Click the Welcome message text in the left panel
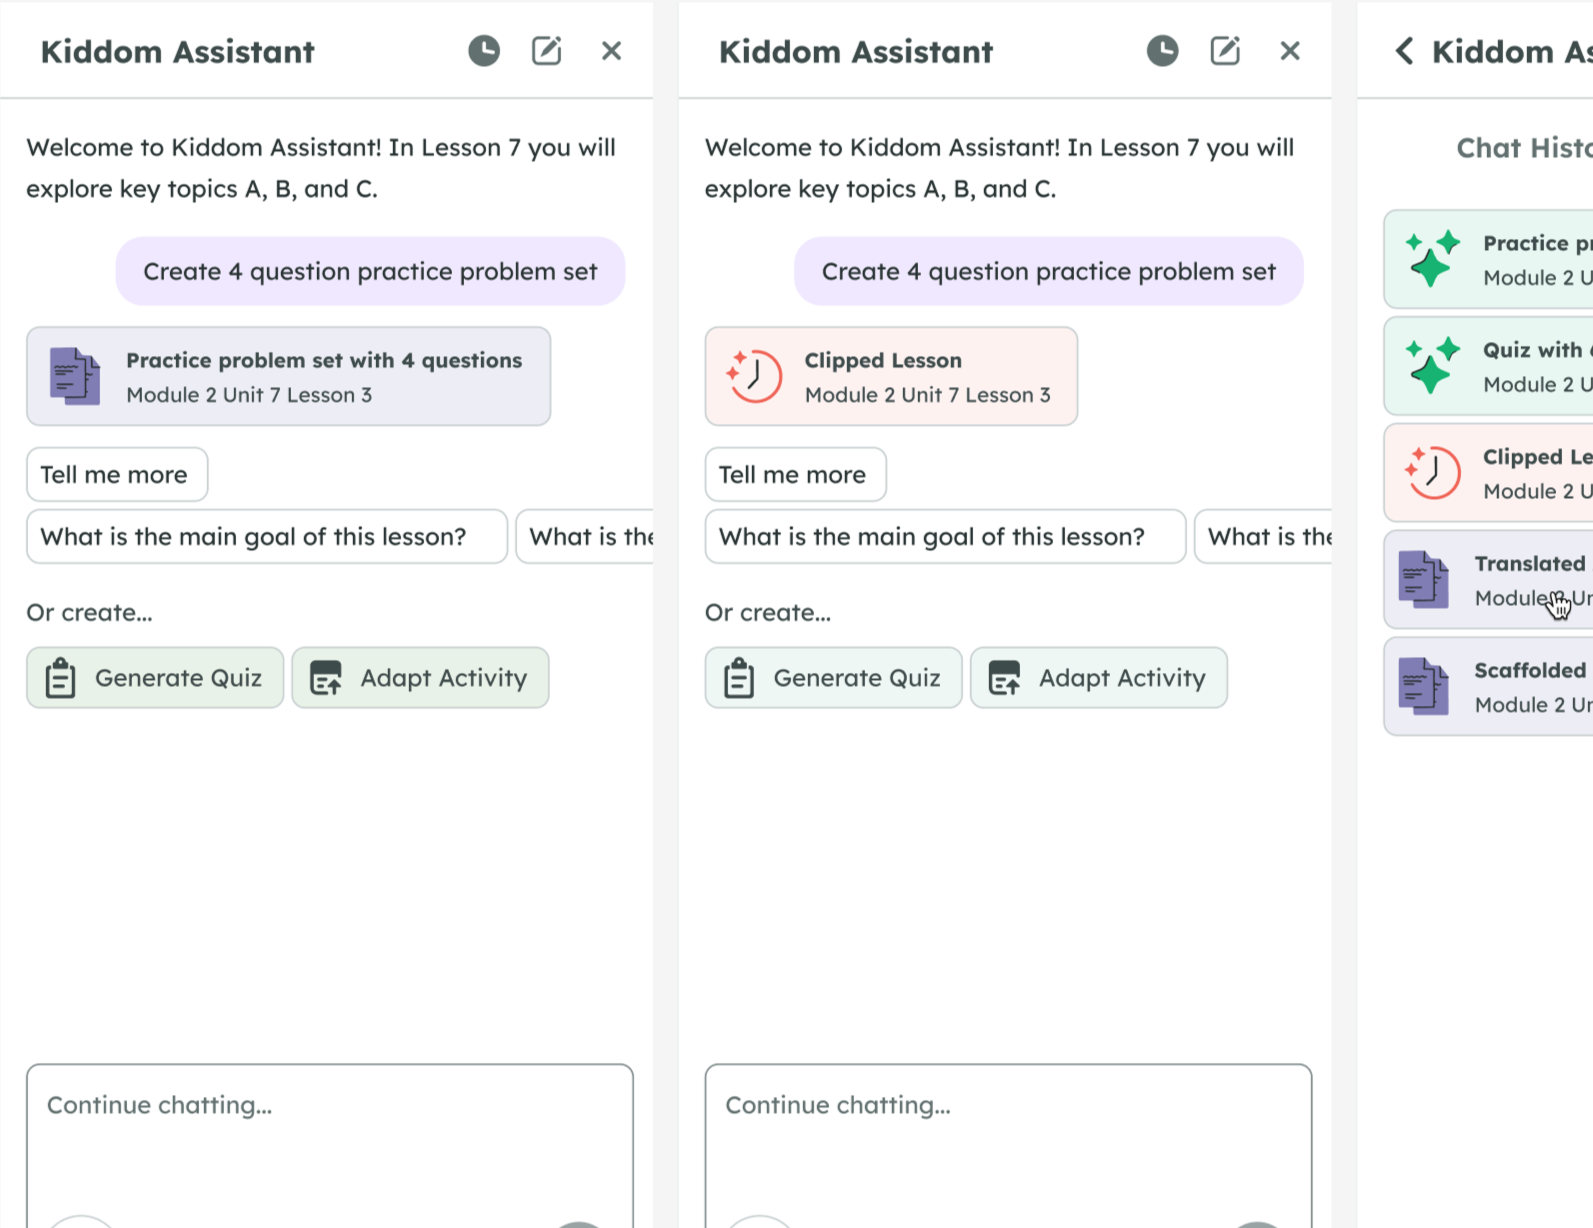Screen dimensions: 1593x1228 [x=321, y=168]
